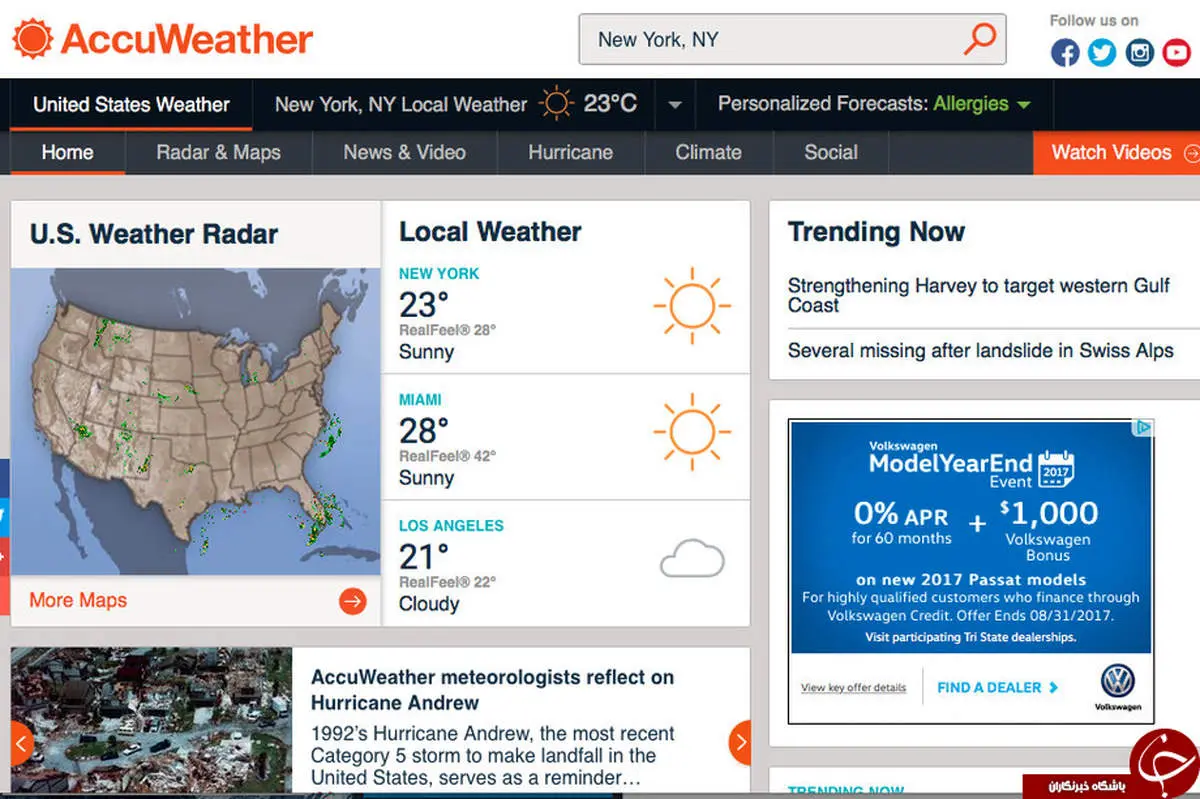Click the More Maps link
1200x799 pixels.
(78, 601)
